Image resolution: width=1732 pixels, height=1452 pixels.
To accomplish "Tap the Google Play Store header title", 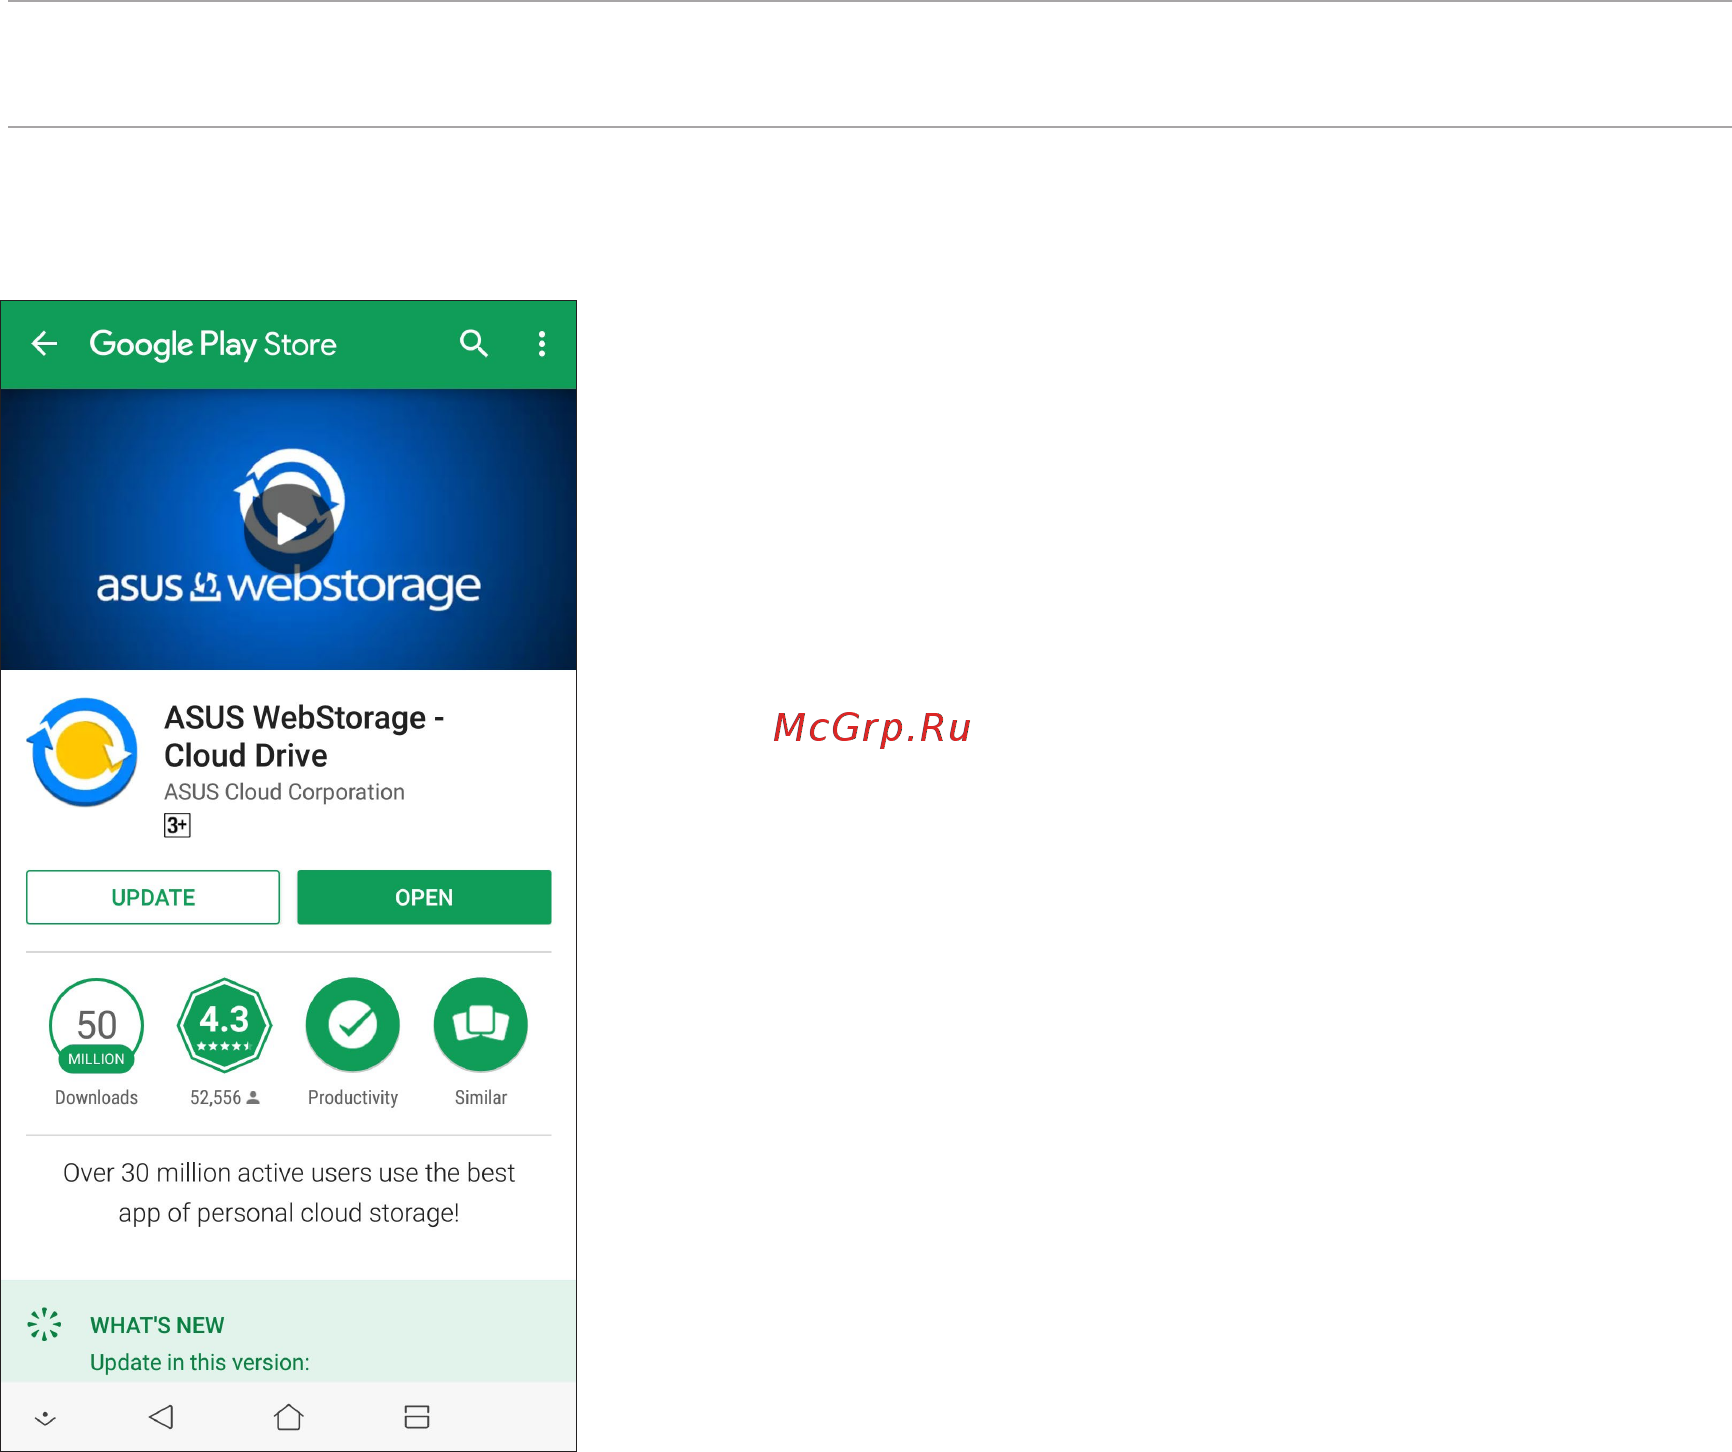I will pos(213,345).
